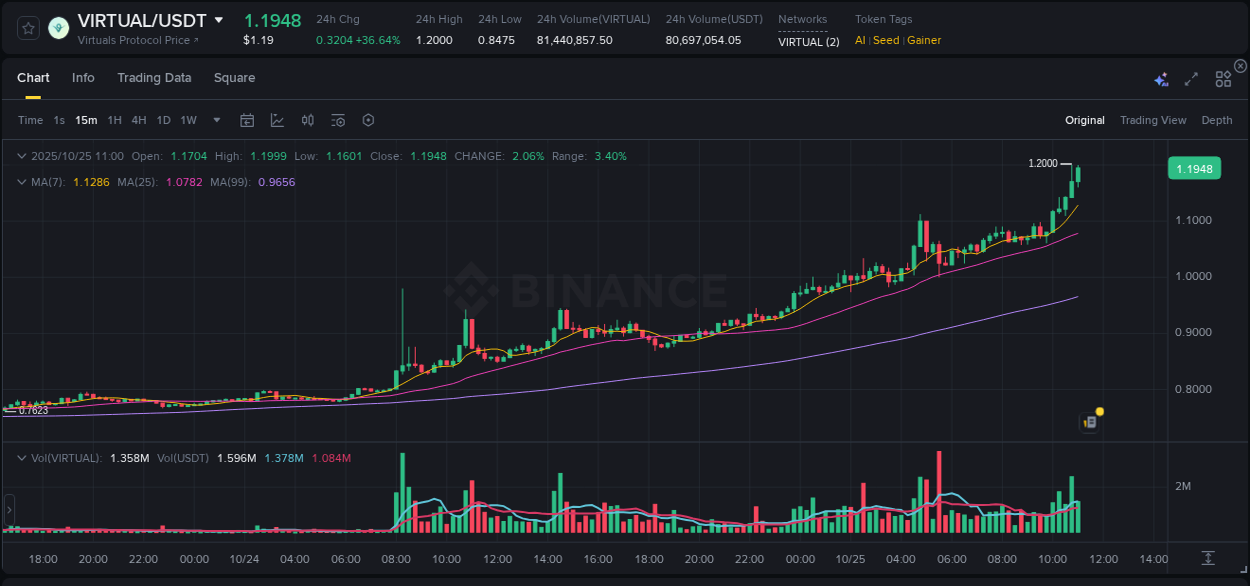Screen dimensions: 1250x586
Task: Open the indicators list icon
Action: [338, 120]
